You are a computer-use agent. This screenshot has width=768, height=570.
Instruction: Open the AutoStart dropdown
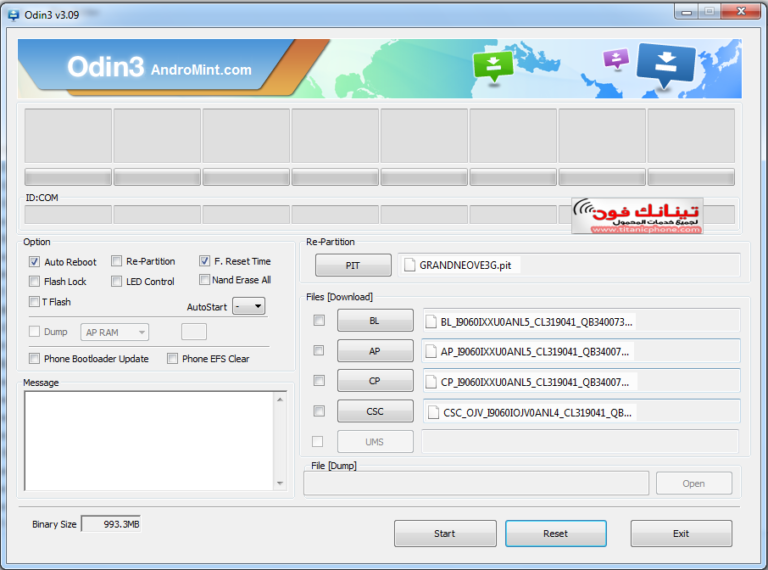[249, 306]
